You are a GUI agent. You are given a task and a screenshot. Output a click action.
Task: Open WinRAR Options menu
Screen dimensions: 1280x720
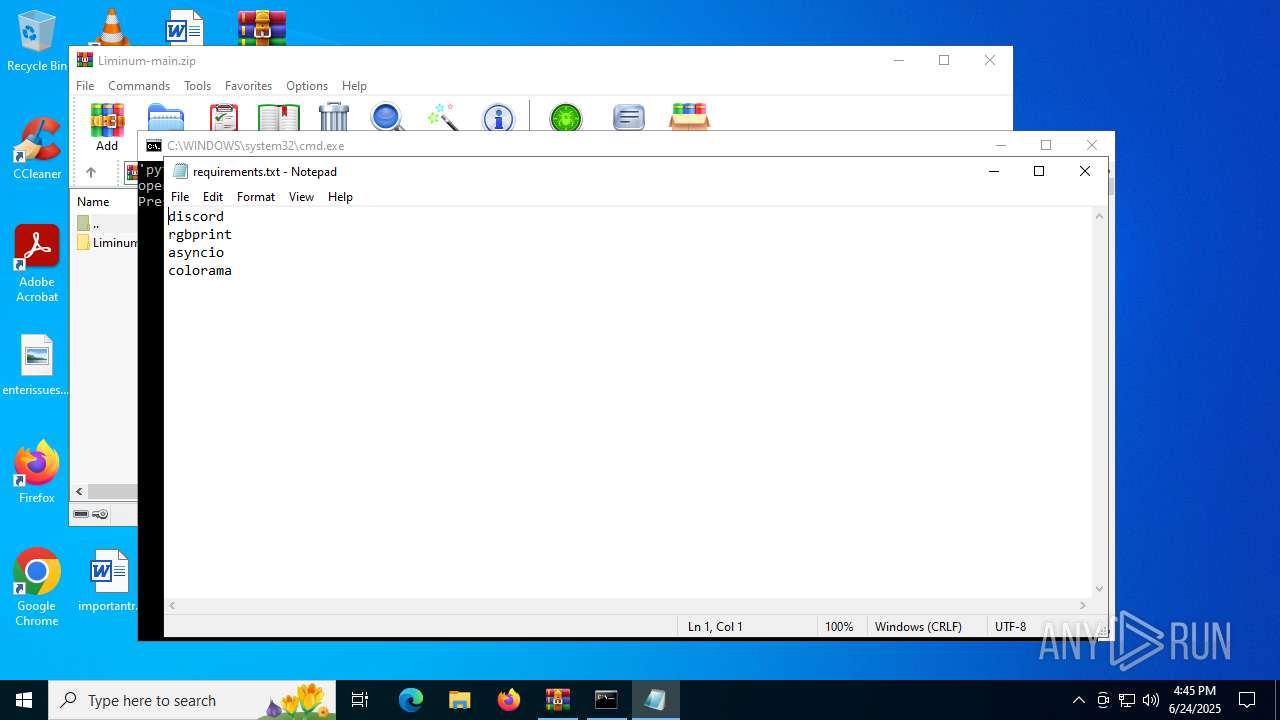coord(307,86)
